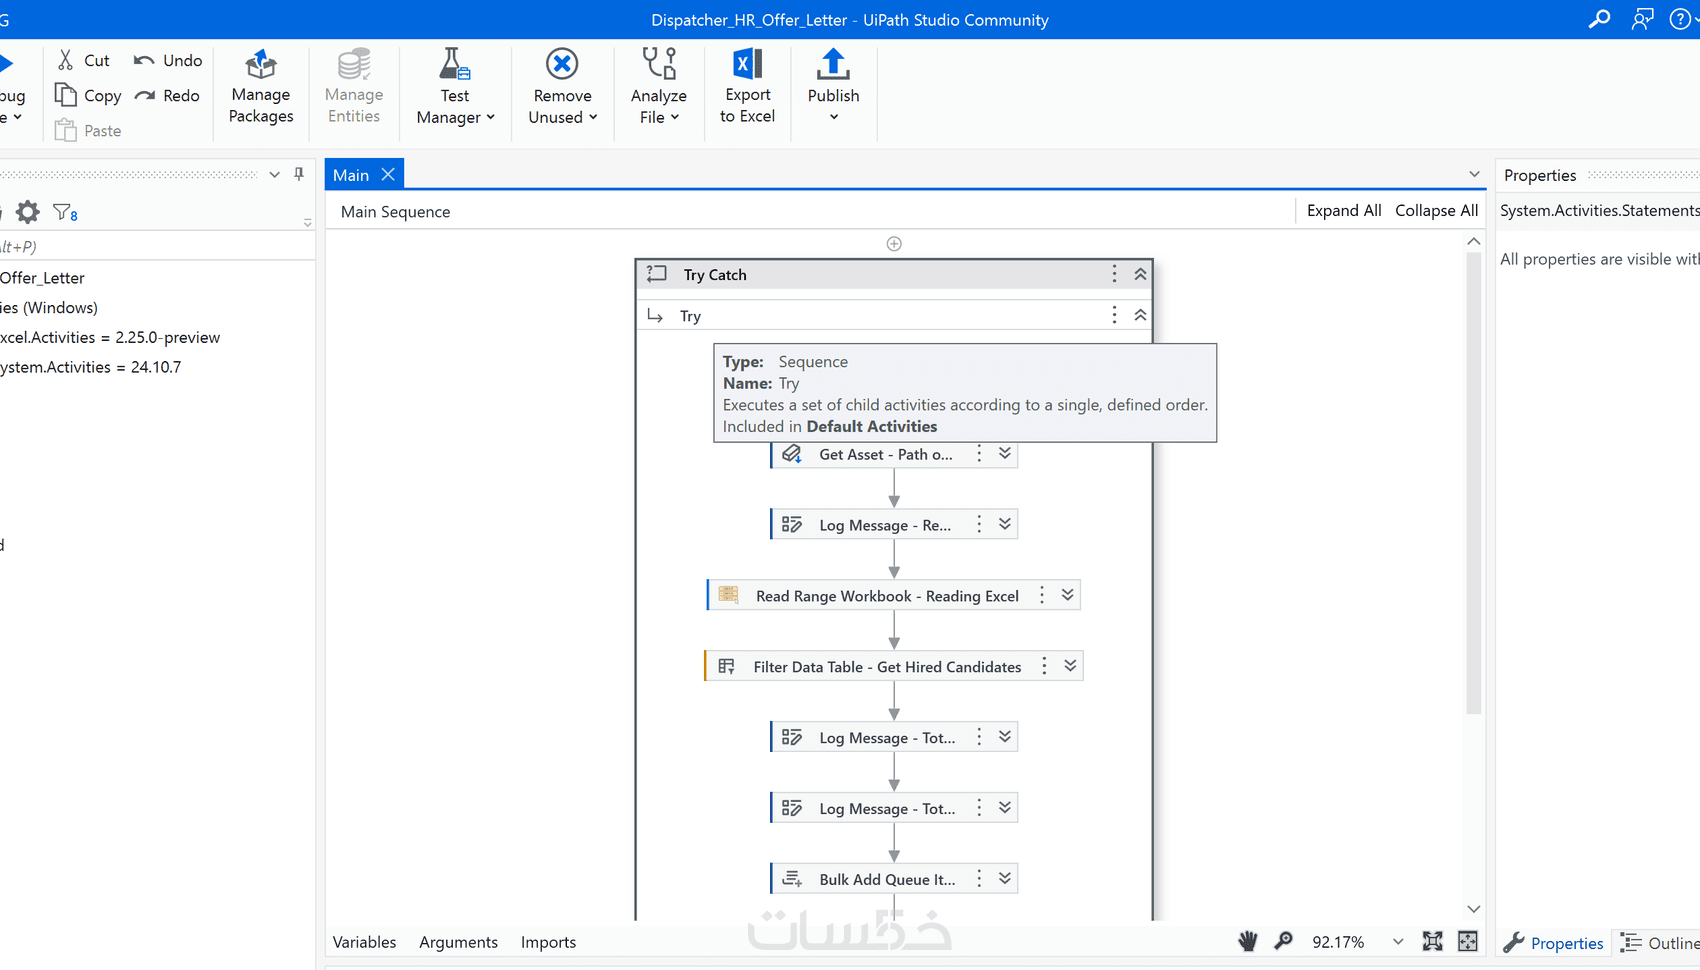Open Bulk Add Queue Items options menu
The height and width of the screenshot is (970, 1700).
[979, 879]
